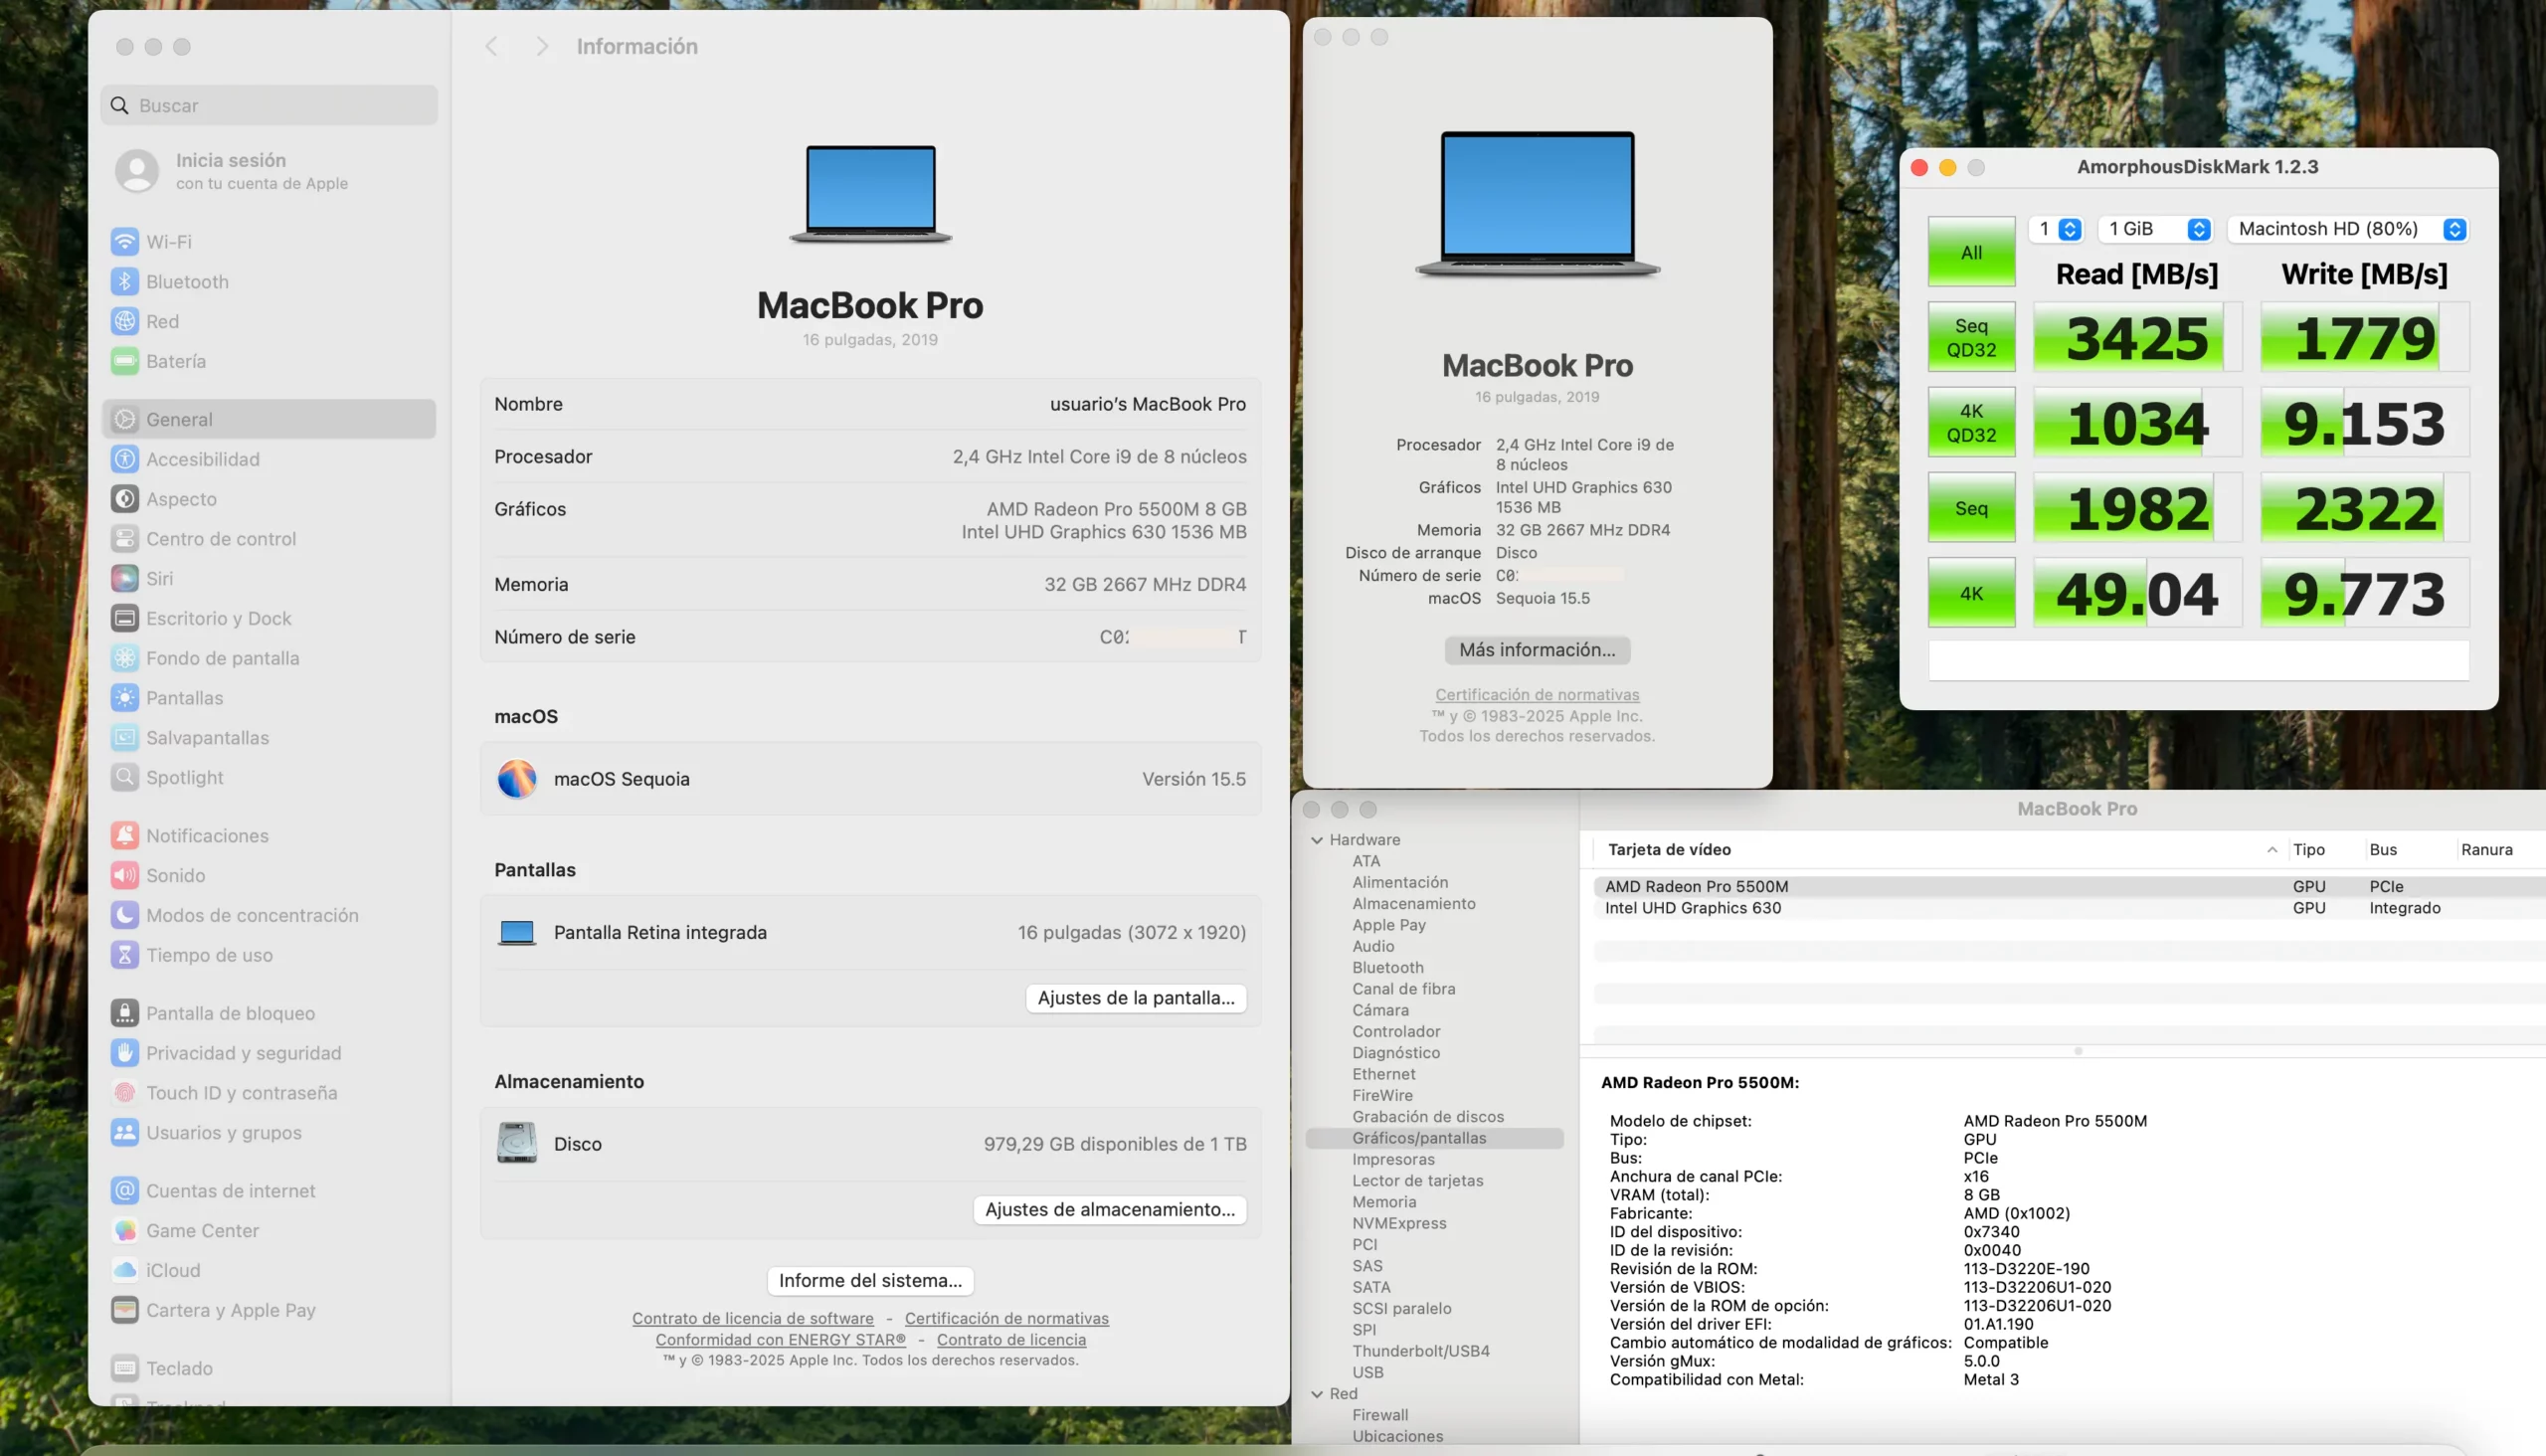This screenshot has height=1456, width=2546.
Task: Open Accesibilidad icon in sidebar
Action: click(x=124, y=459)
